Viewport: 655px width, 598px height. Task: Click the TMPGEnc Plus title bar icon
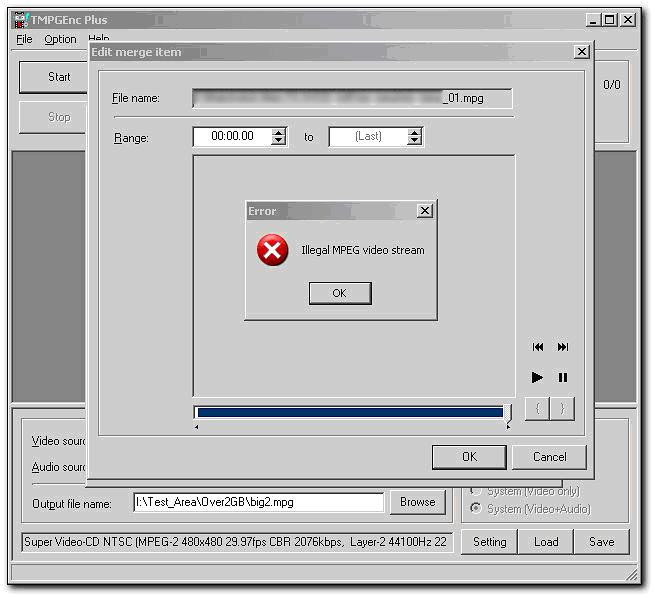[x=21, y=20]
